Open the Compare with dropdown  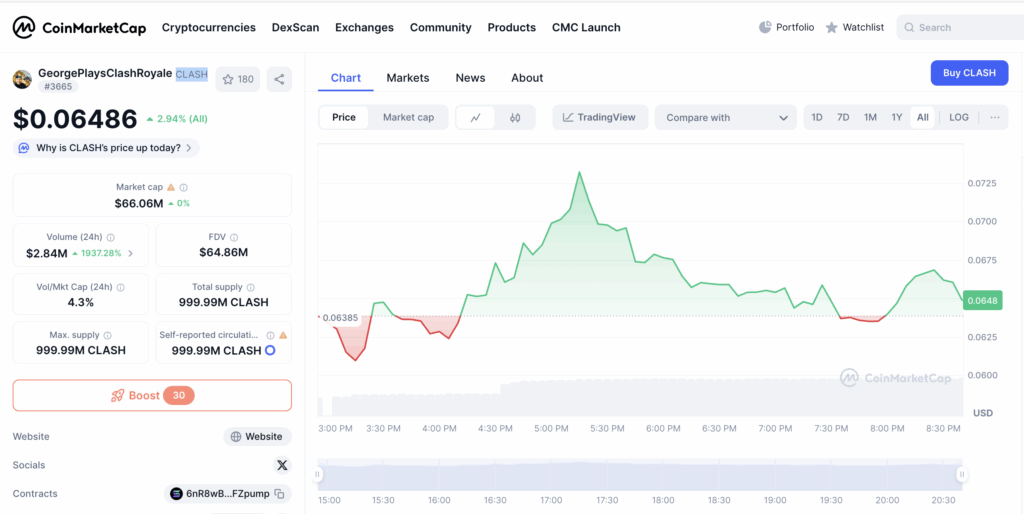tap(725, 118)
